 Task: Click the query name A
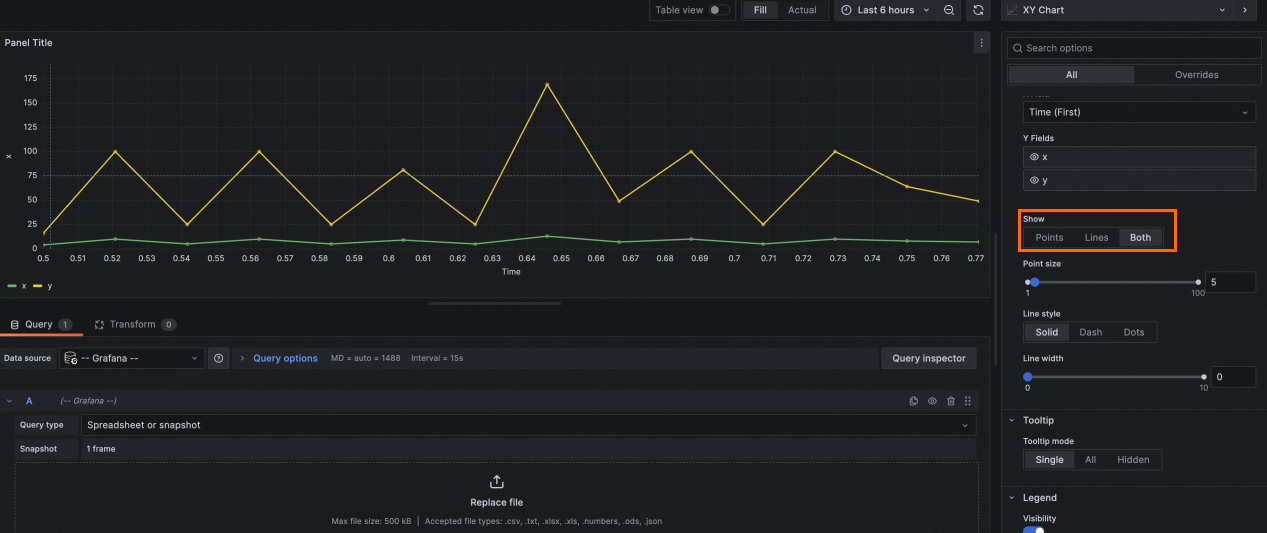pos(29,401)
